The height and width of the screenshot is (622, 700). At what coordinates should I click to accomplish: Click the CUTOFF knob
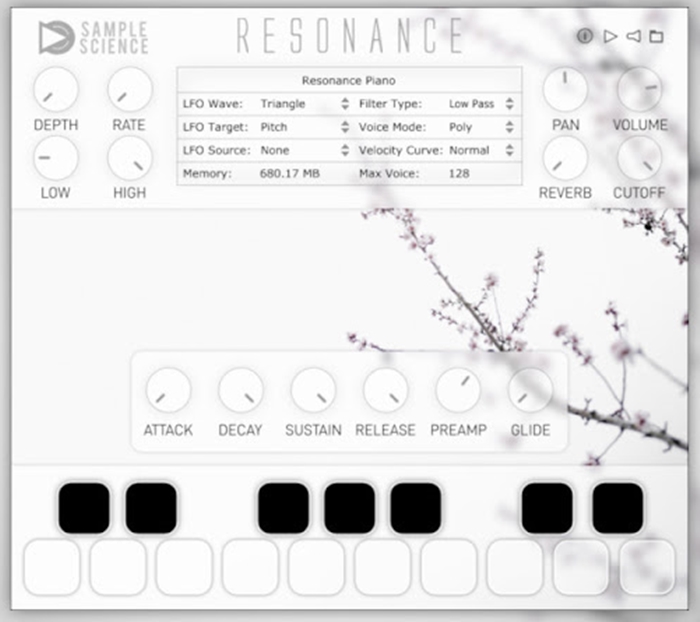click(x=639, y=158)
